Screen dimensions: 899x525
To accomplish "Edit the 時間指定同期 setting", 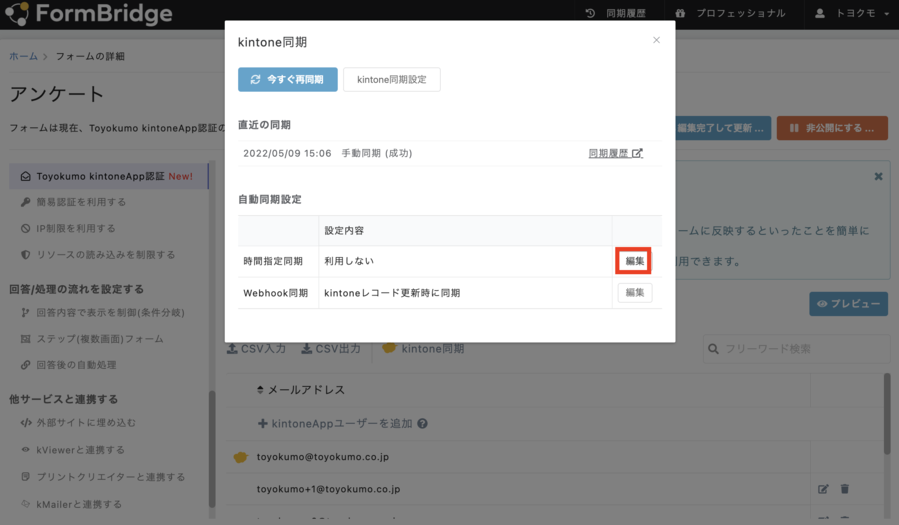I will [635, 261].
